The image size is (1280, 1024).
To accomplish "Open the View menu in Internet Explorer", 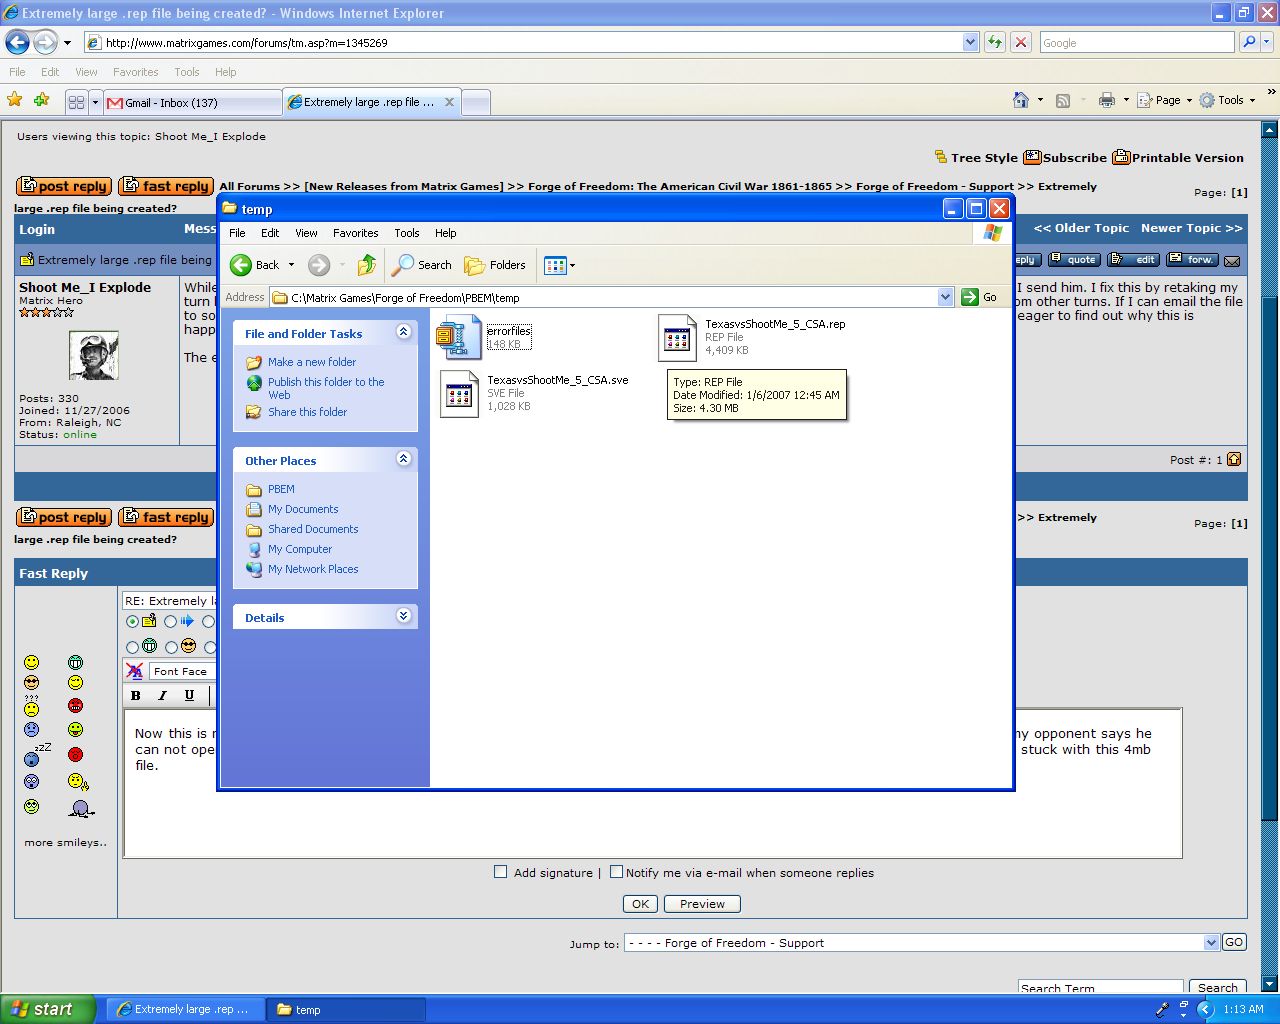I will [87, 72].
